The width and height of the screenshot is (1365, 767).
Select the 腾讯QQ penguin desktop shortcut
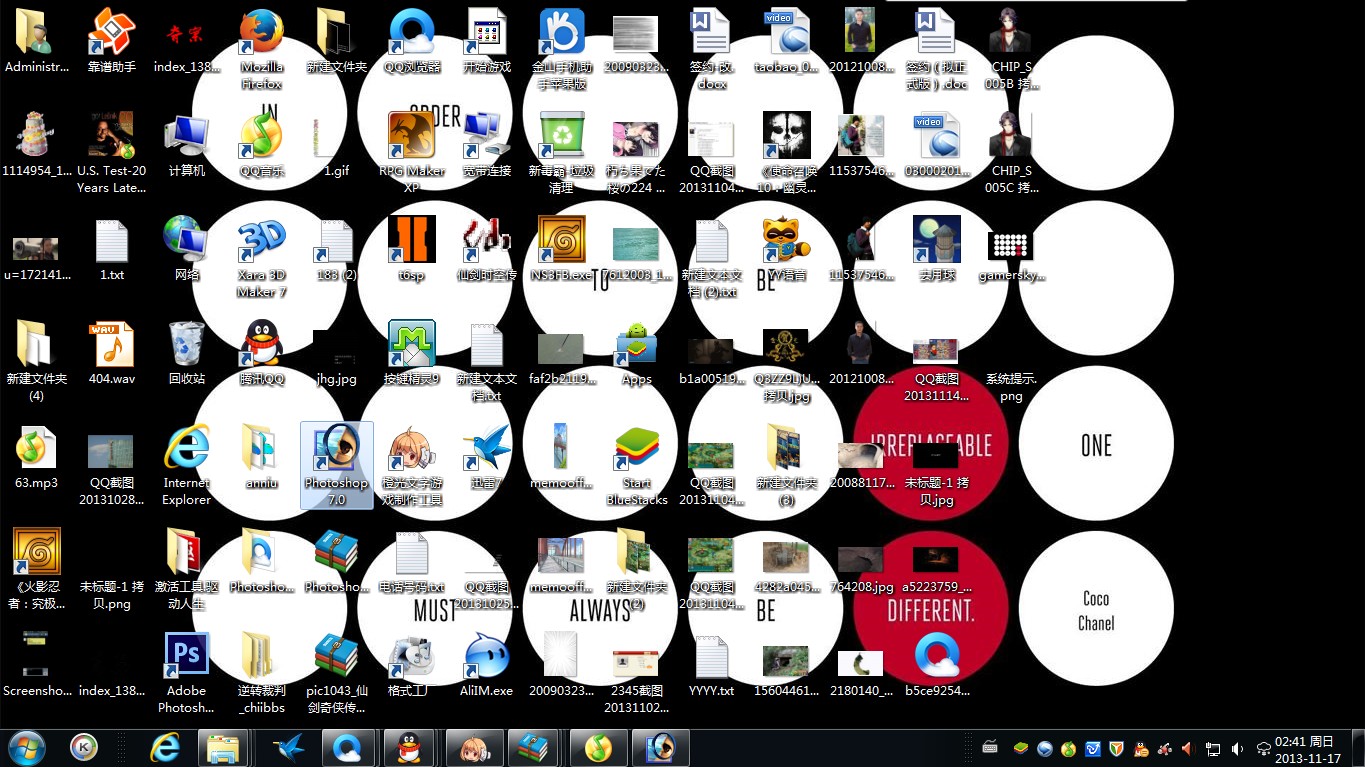[261, 353]
